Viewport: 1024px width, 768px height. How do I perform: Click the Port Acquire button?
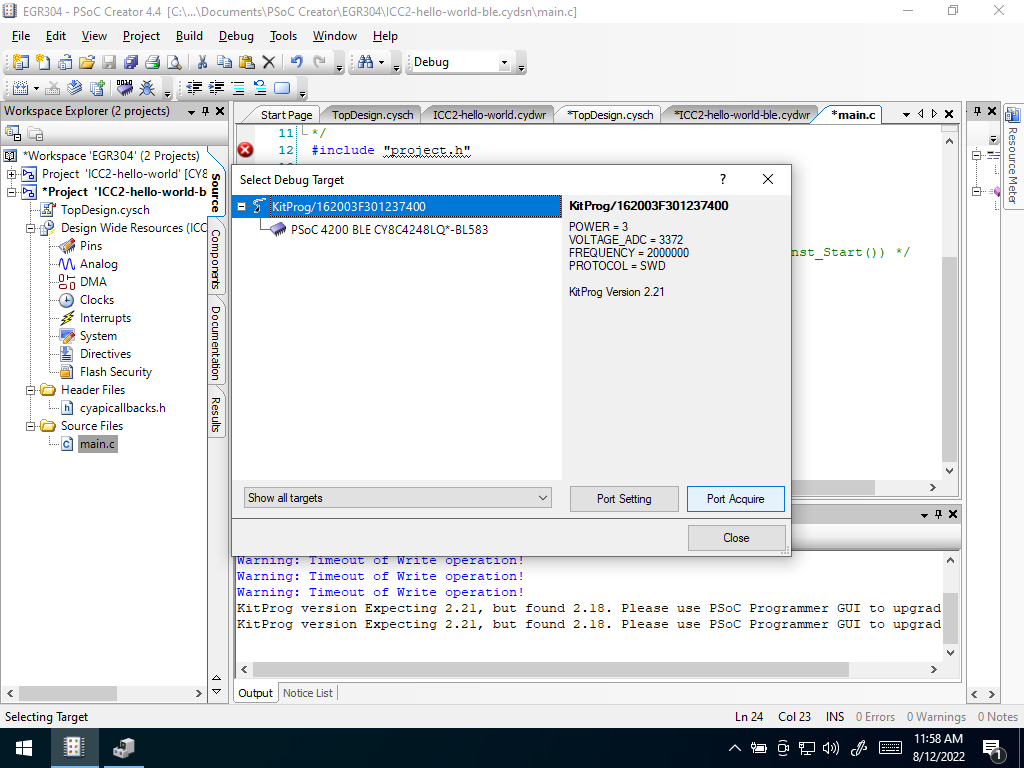735,499
